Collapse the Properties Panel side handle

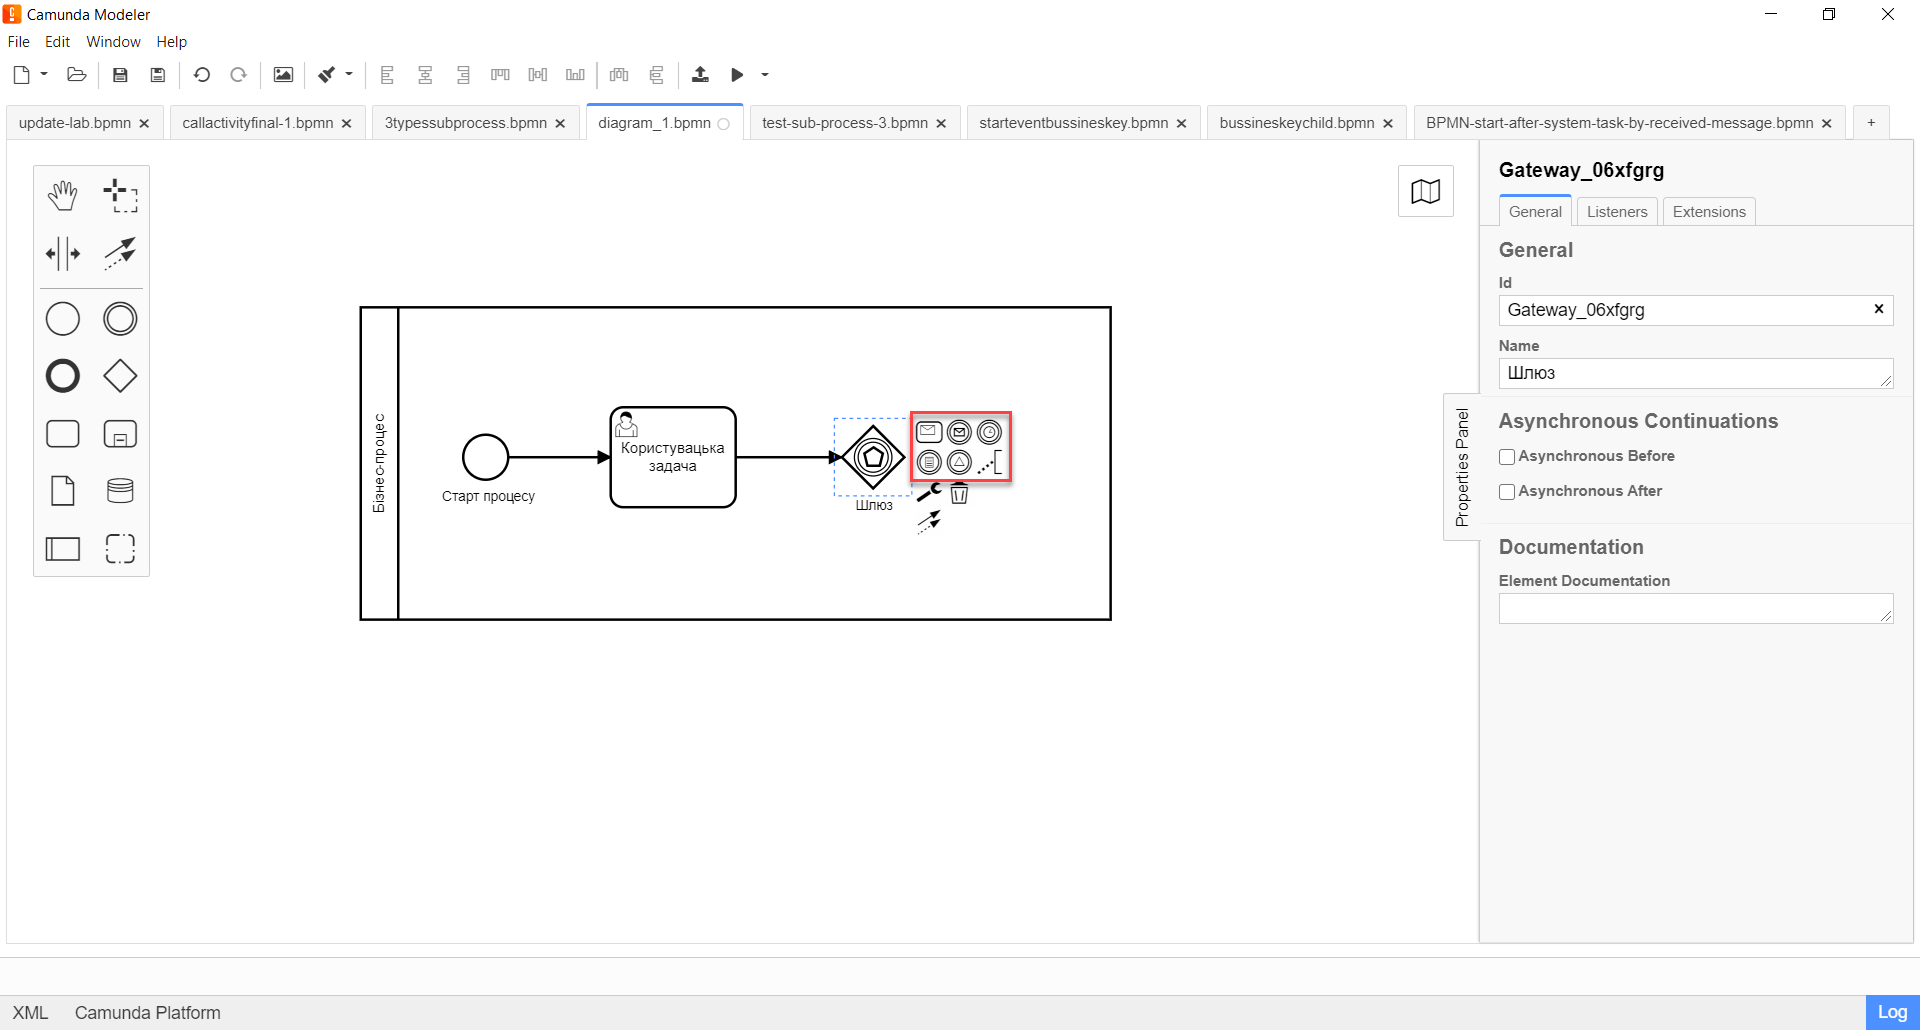1462,467
